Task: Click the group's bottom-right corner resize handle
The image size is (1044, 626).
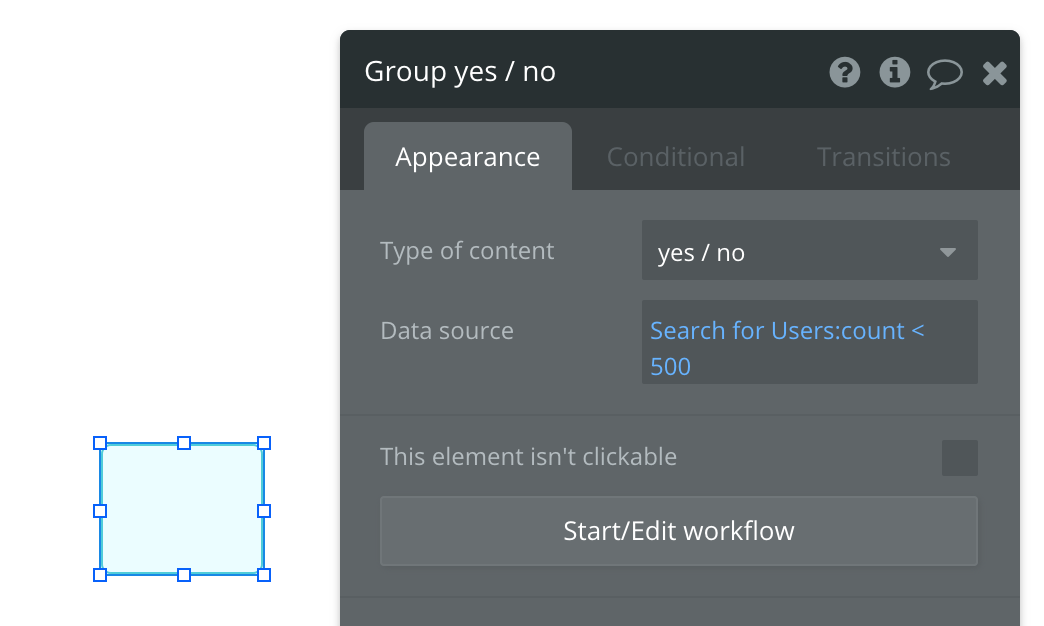Action: (264, 575)
